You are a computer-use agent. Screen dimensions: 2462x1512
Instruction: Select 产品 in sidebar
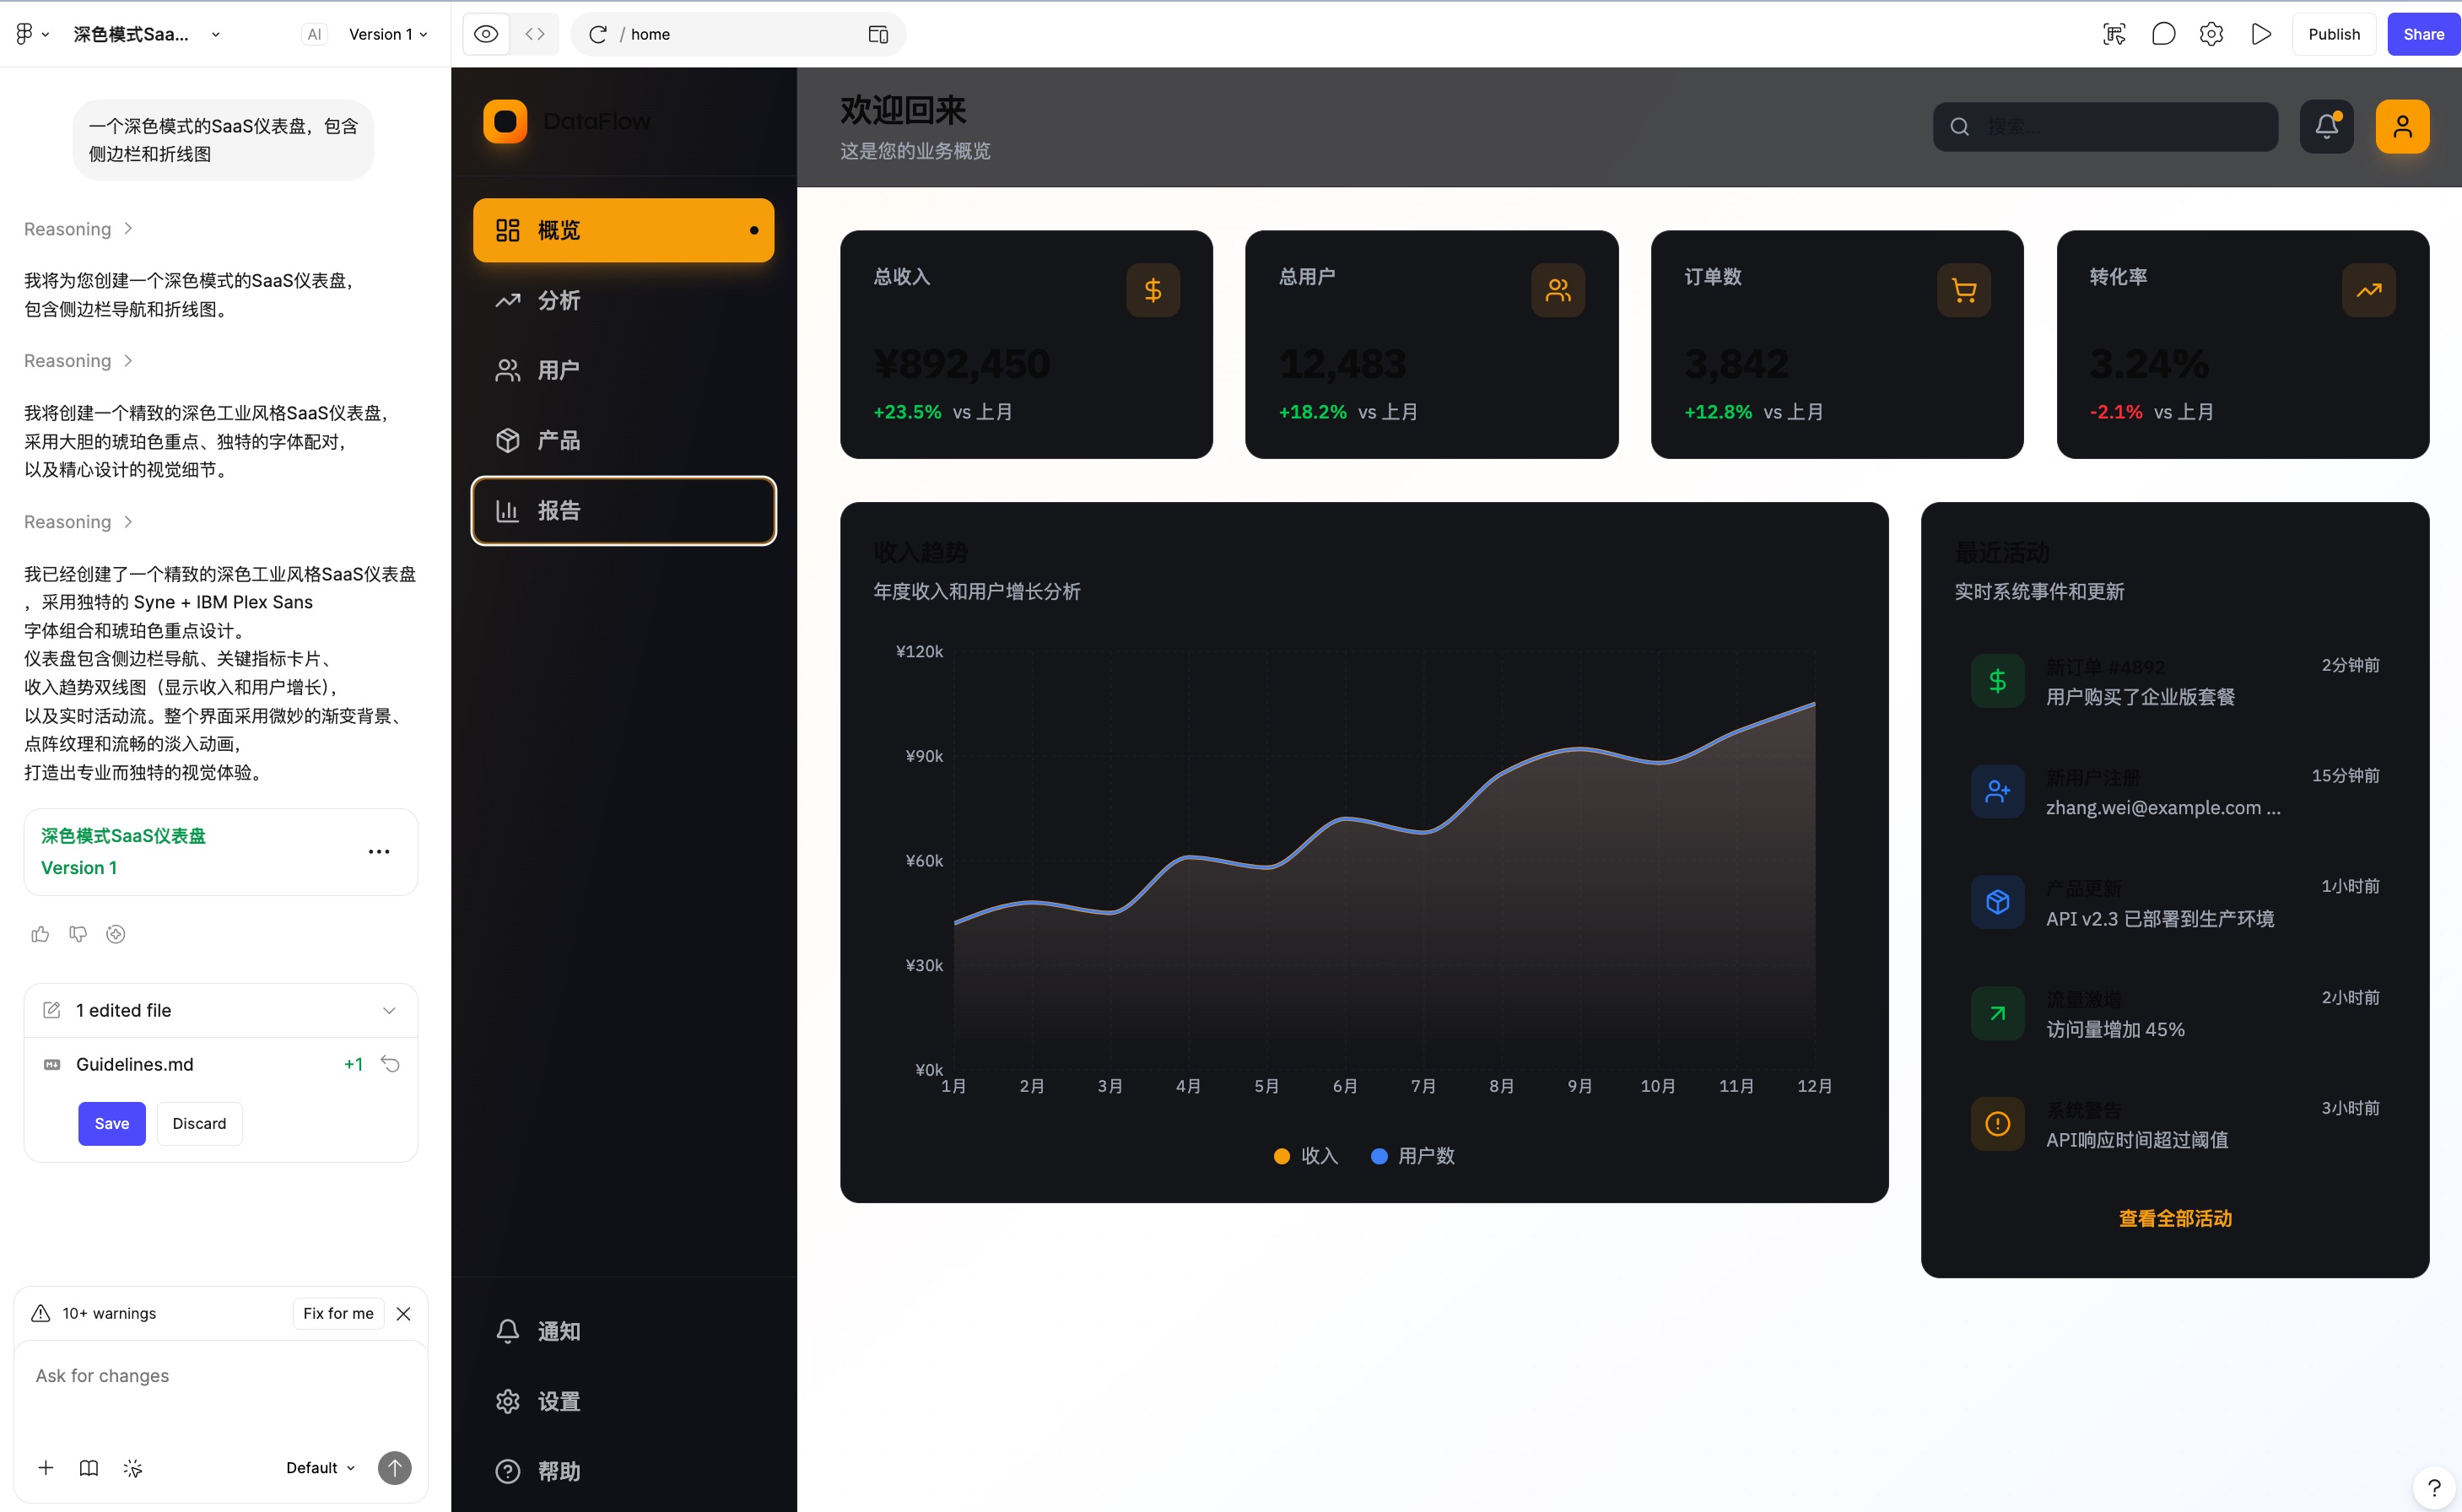(623, 440)
